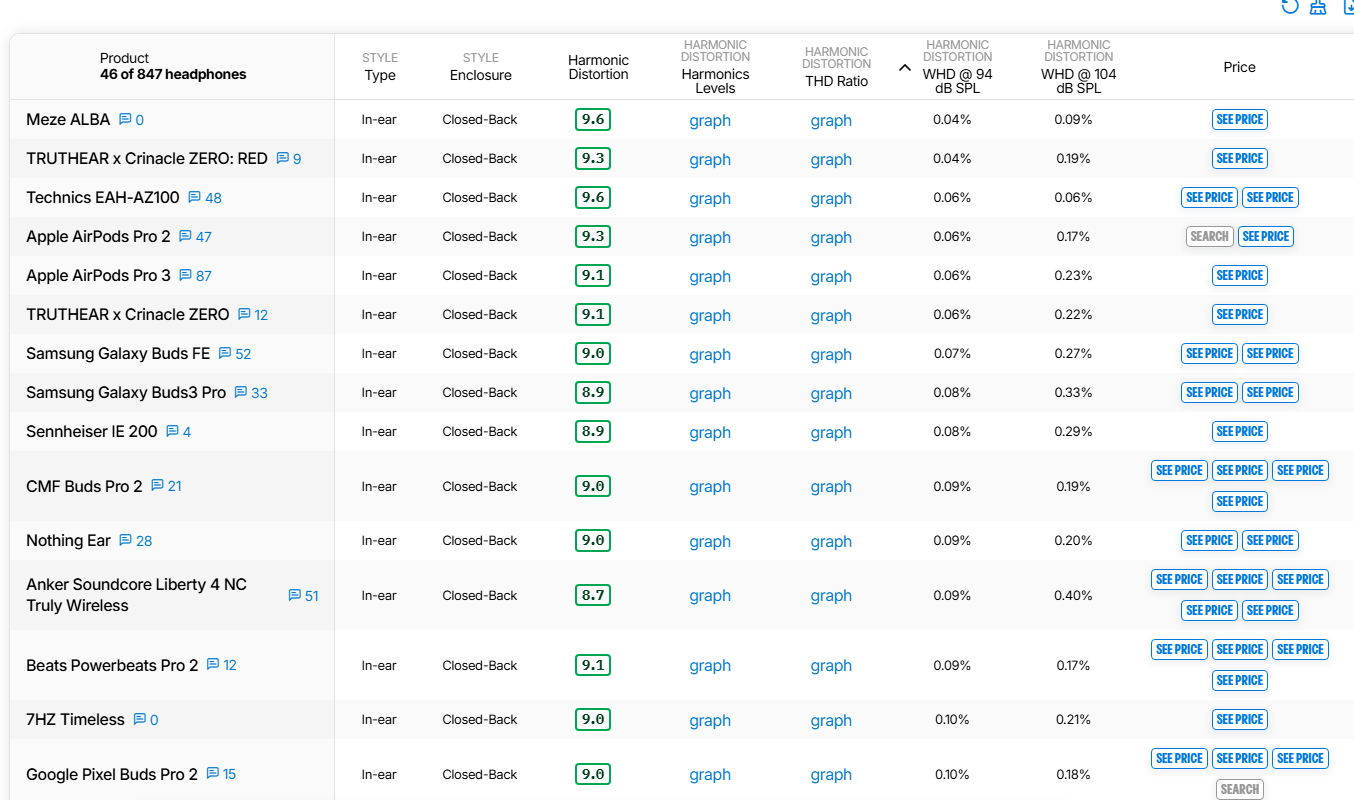Click See Price for Apple AirPods Pro 3

[1240, 275]
